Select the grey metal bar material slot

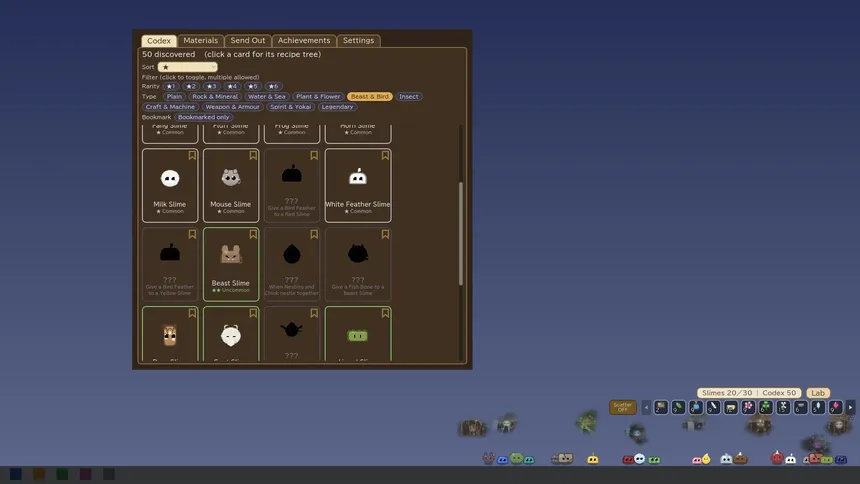pyautogui.click(x=801, y=407)
